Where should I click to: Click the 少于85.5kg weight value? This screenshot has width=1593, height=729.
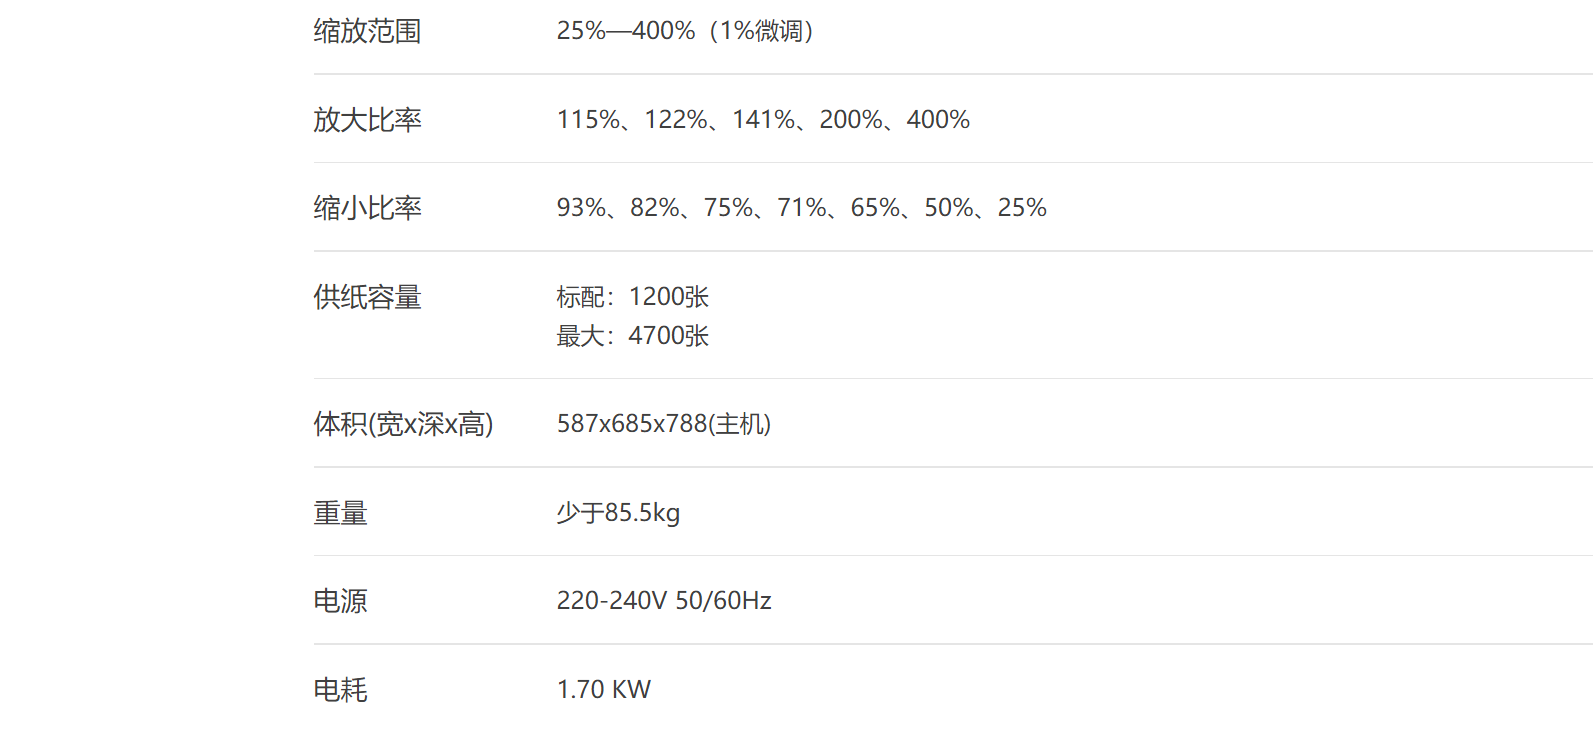tap(618, 513)
